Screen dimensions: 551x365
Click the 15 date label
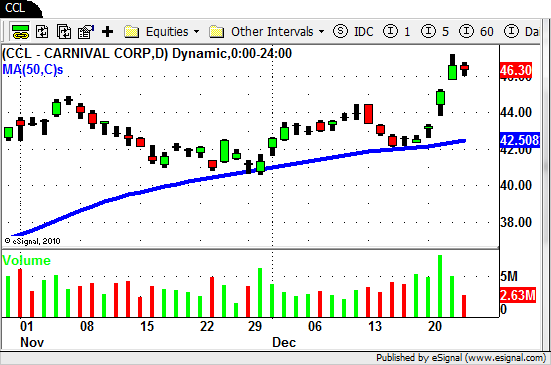tap(147, 326)
